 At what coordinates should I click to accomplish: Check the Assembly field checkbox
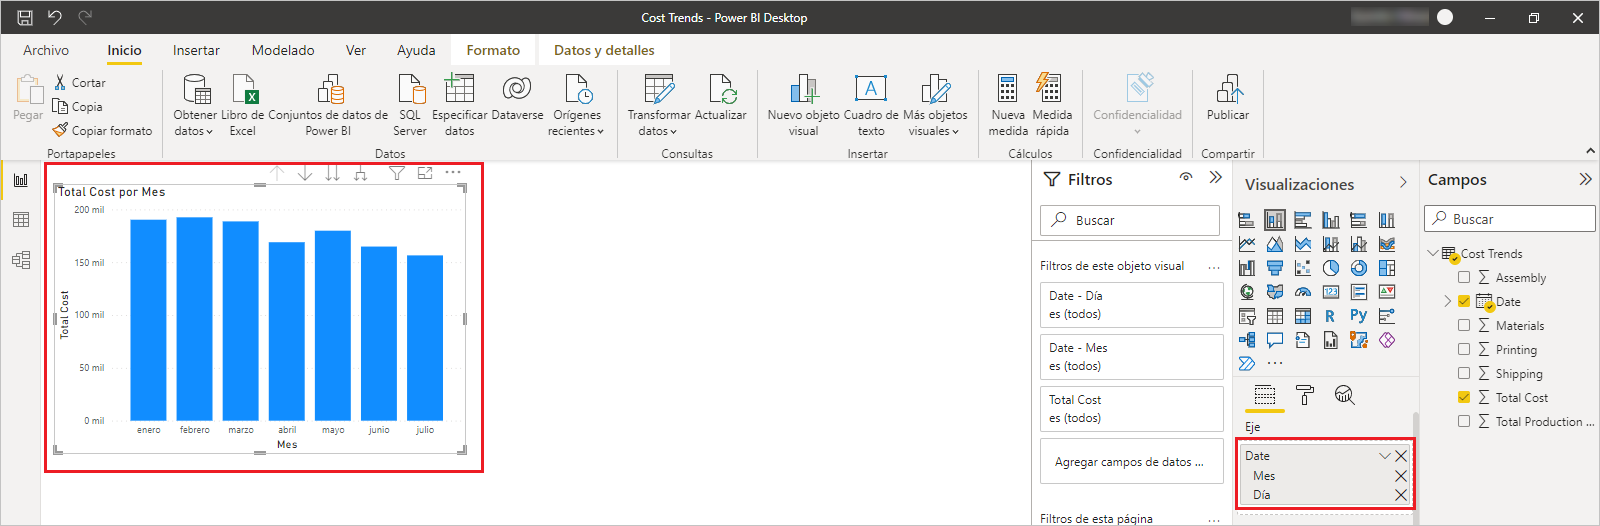click(1464, 277)
